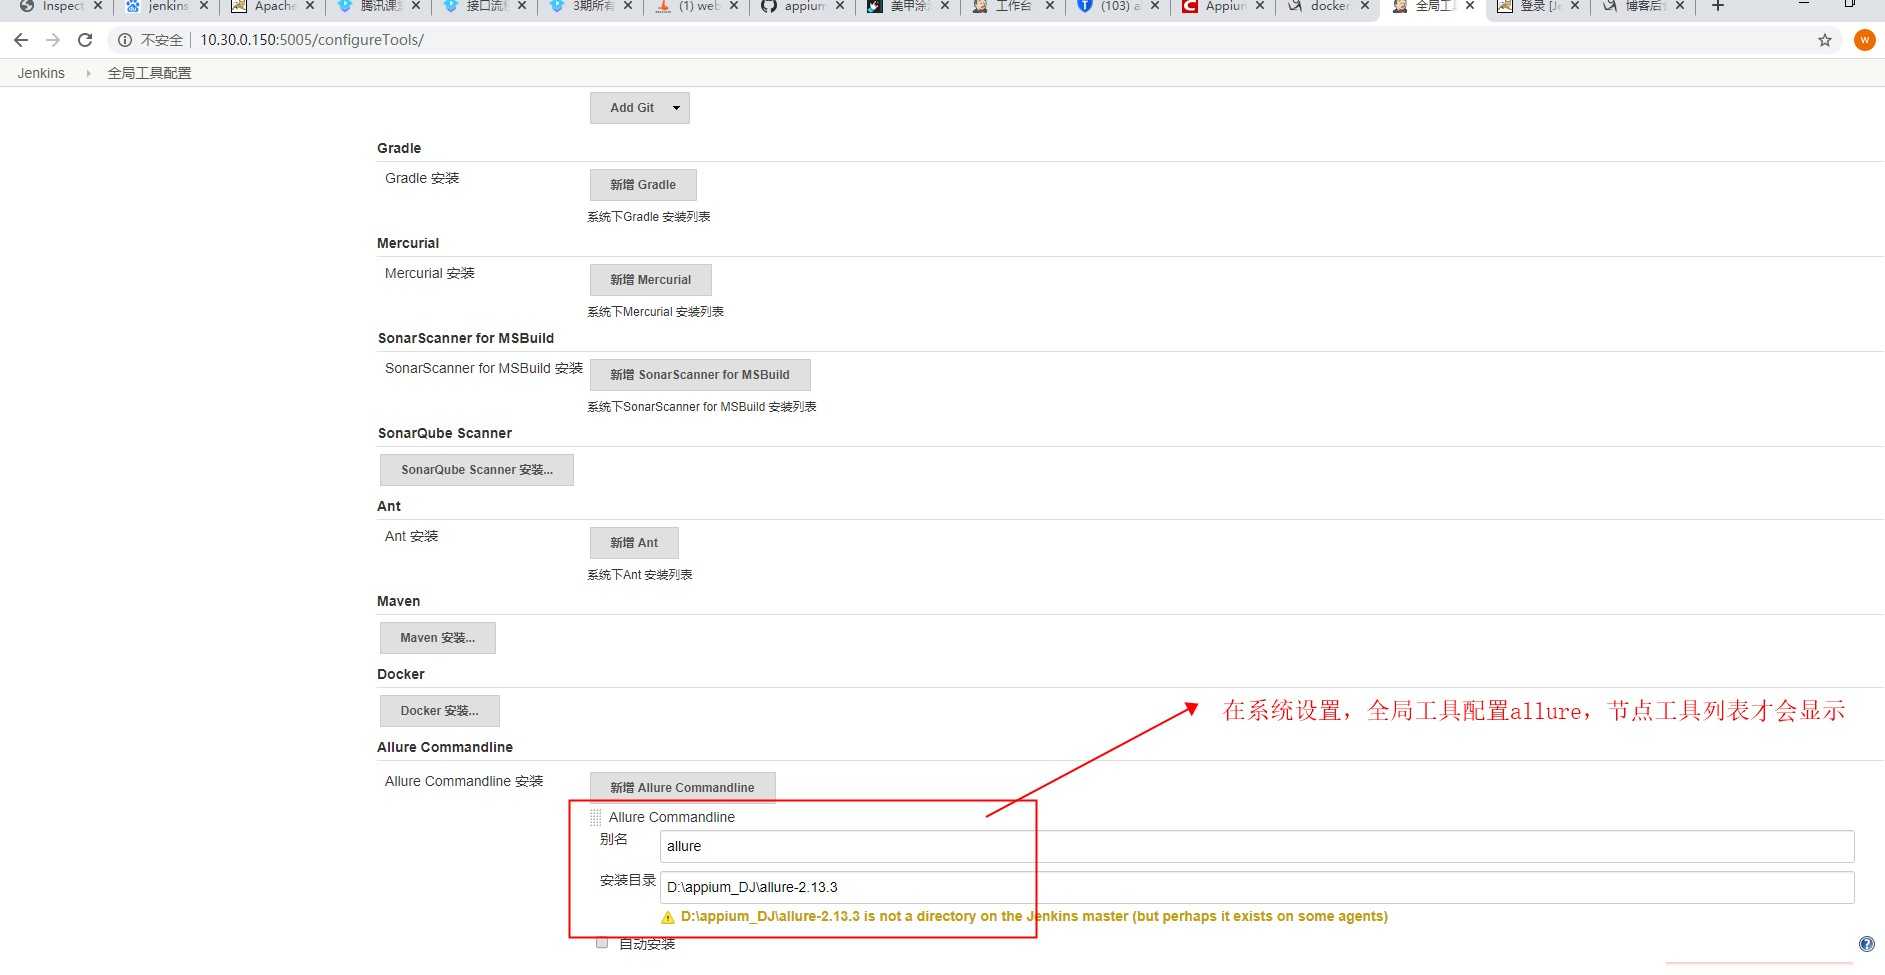Screen dimensions: 1885x975
Task: Click the breadcrumb arrow after Jenkins
Action: tap(87, 73)
